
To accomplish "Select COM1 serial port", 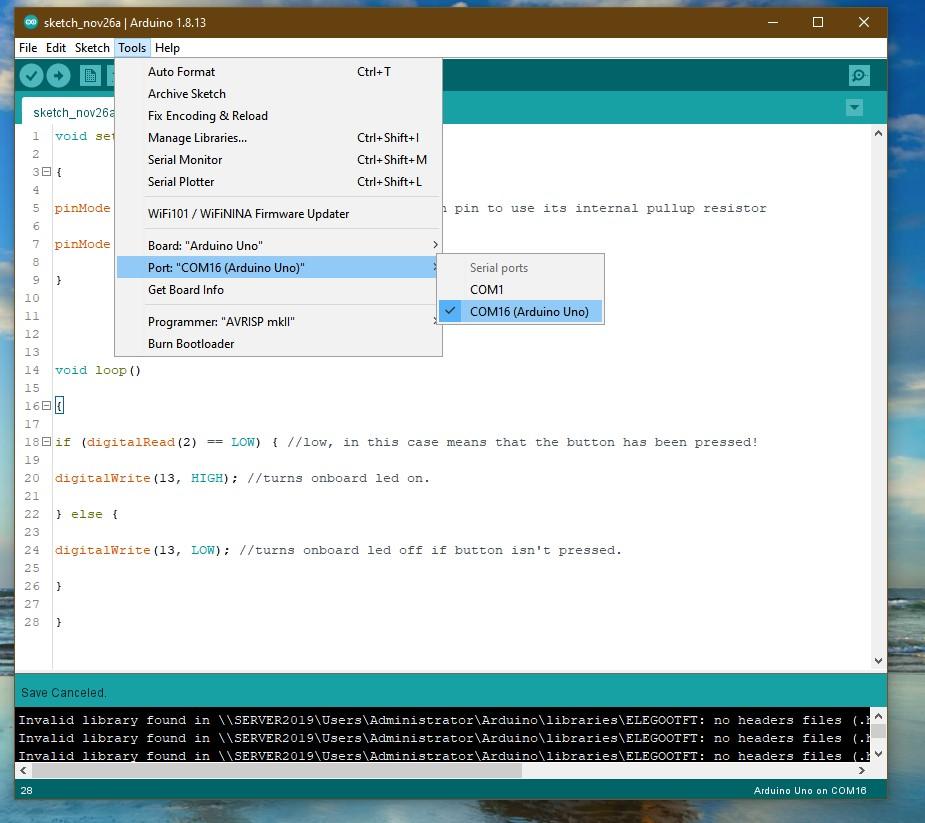I will 520,290.
